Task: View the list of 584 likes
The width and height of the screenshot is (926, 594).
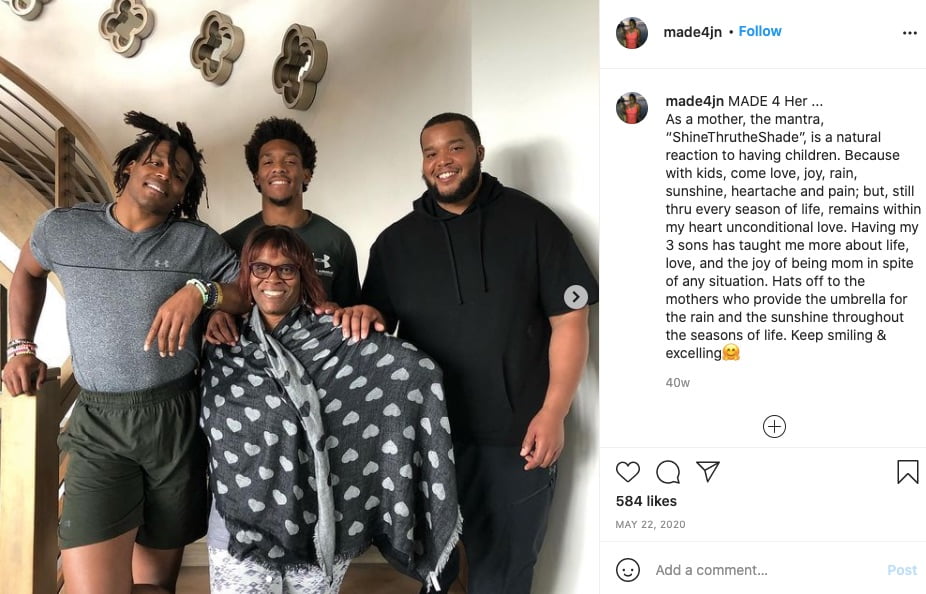Action: coord(646,501)
